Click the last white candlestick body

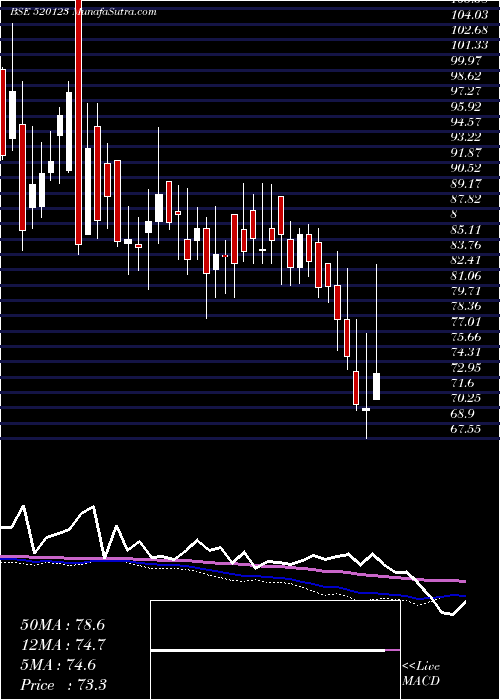376,386
